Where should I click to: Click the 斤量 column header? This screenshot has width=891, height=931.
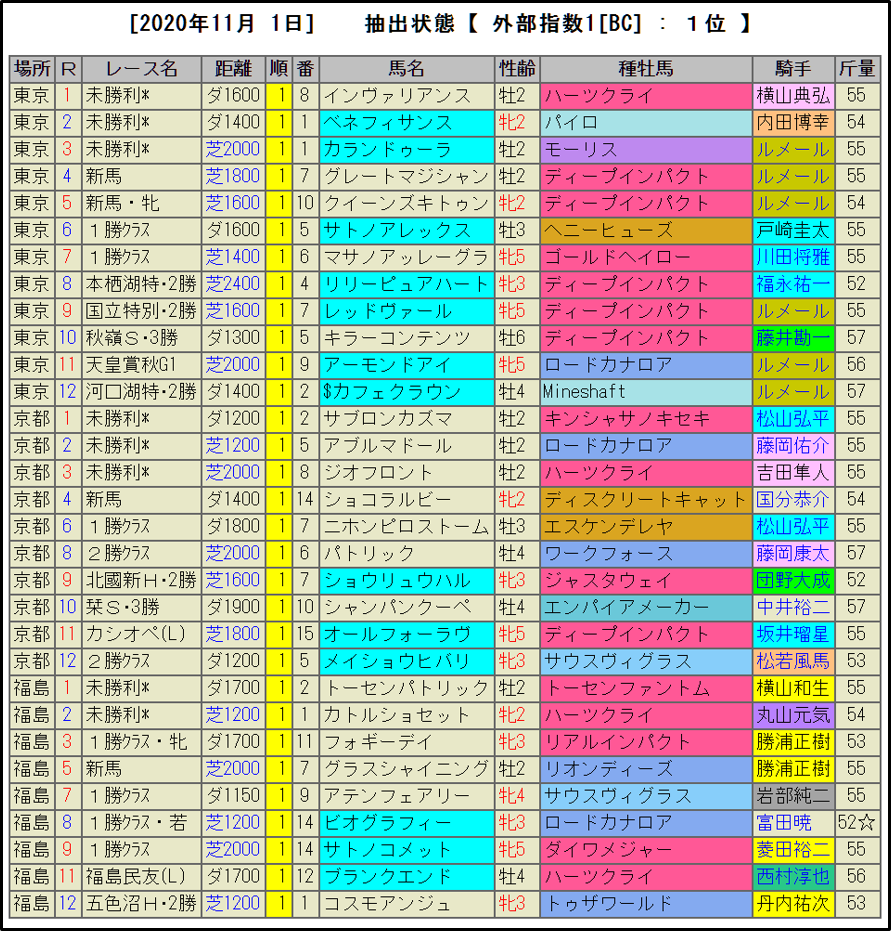point(856,69)
